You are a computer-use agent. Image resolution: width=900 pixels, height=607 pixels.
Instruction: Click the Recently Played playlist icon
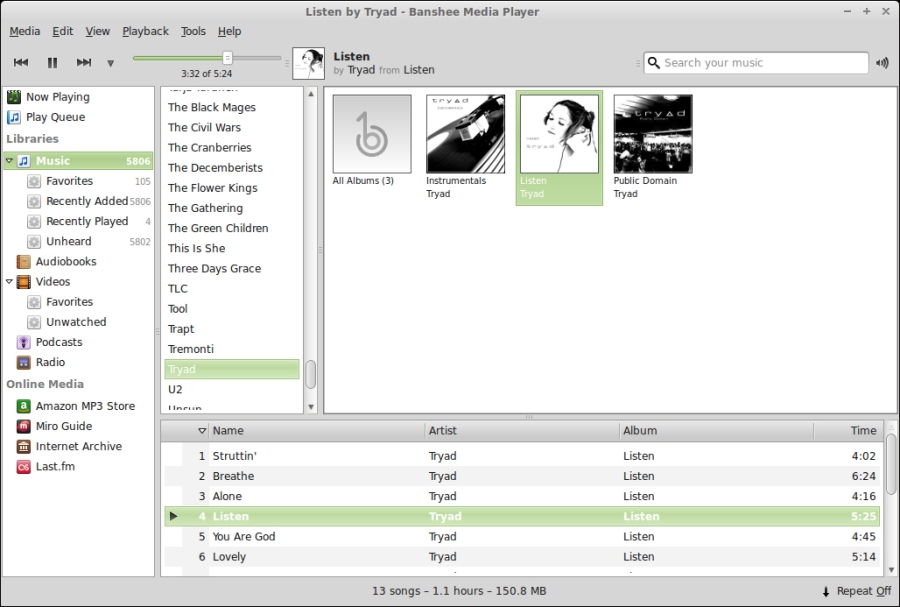34,221
